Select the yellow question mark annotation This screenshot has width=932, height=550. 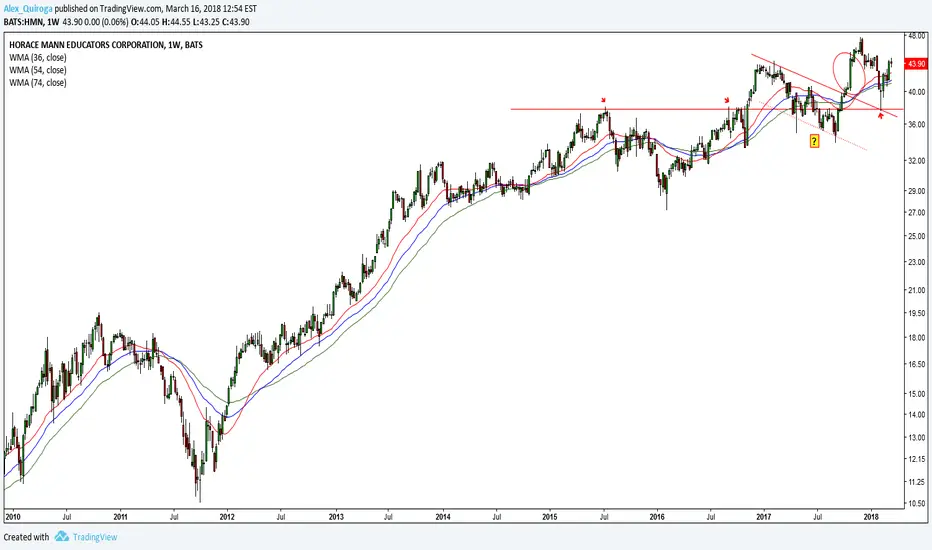click(814, 141)
